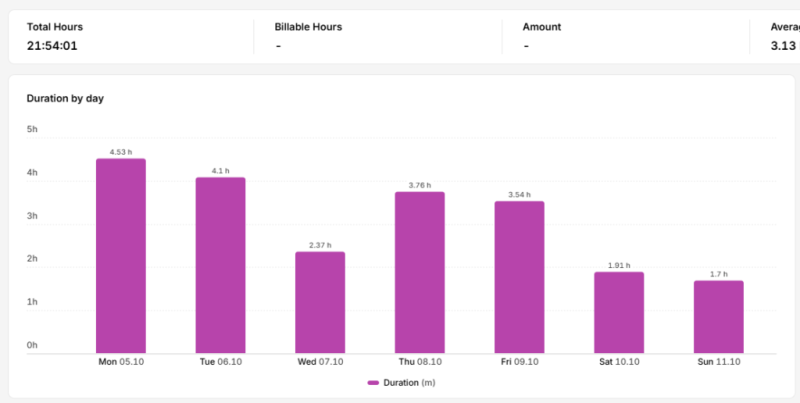The image size is (800, 403).
Task: Click the Wed 07.10 axis label
Action: pos(320,362)
